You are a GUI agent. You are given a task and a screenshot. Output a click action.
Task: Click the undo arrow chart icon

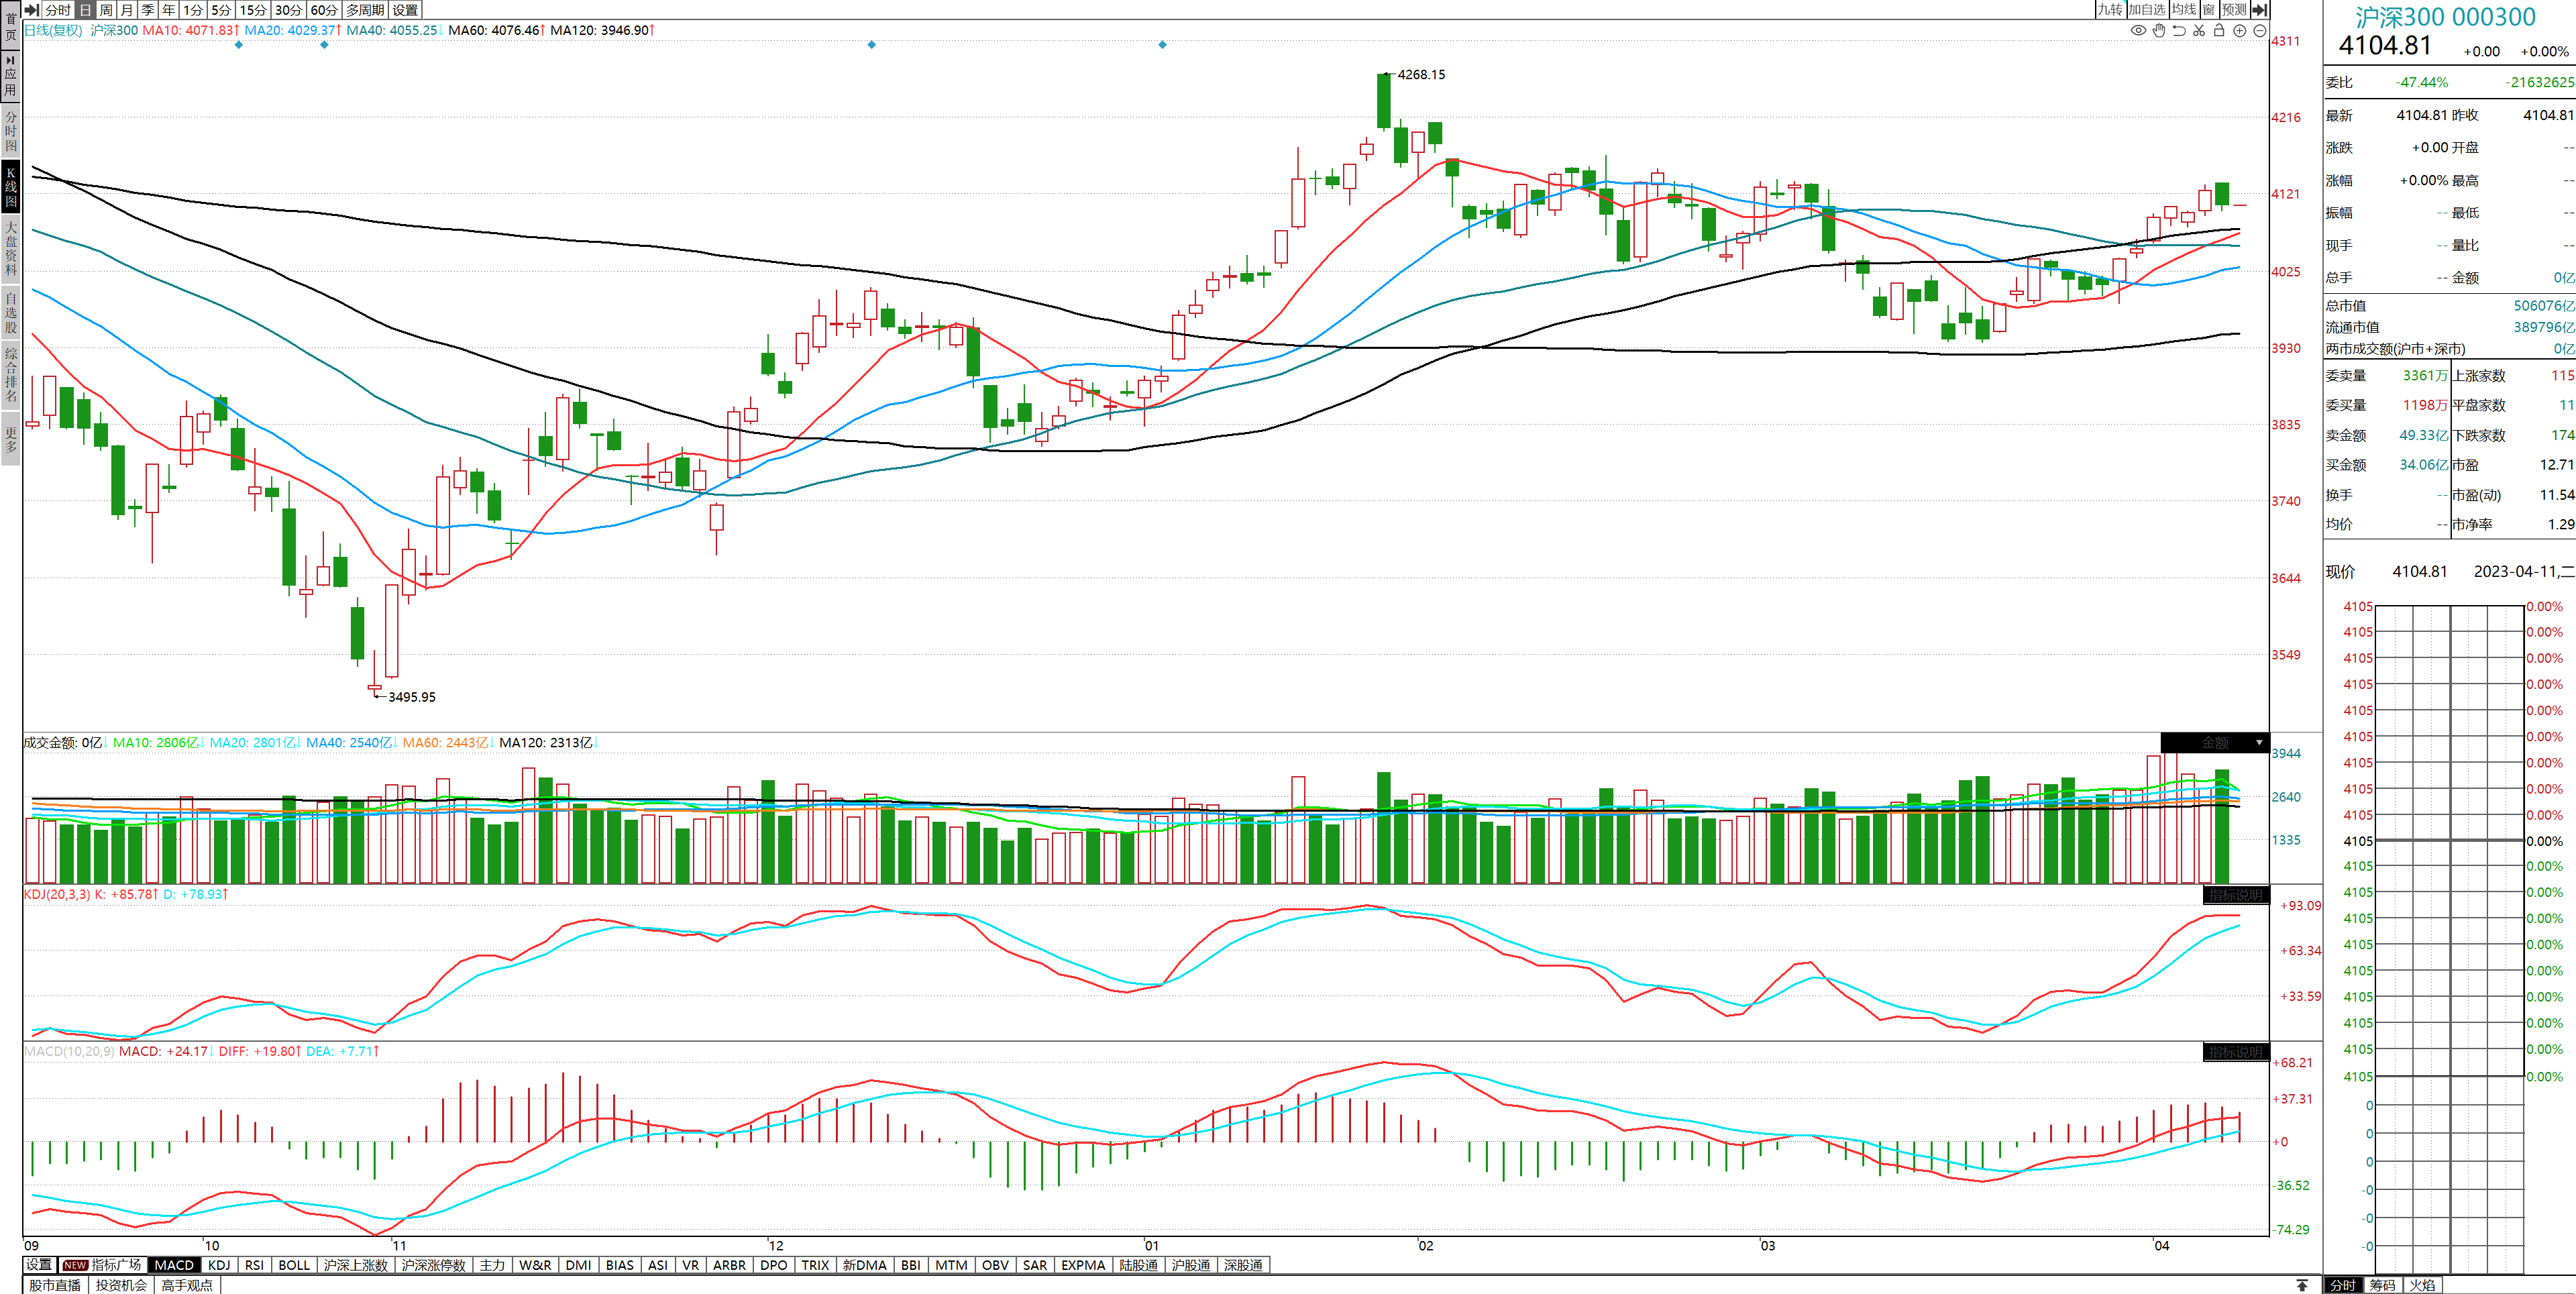pyautogui.click(x=2179, y=31)
